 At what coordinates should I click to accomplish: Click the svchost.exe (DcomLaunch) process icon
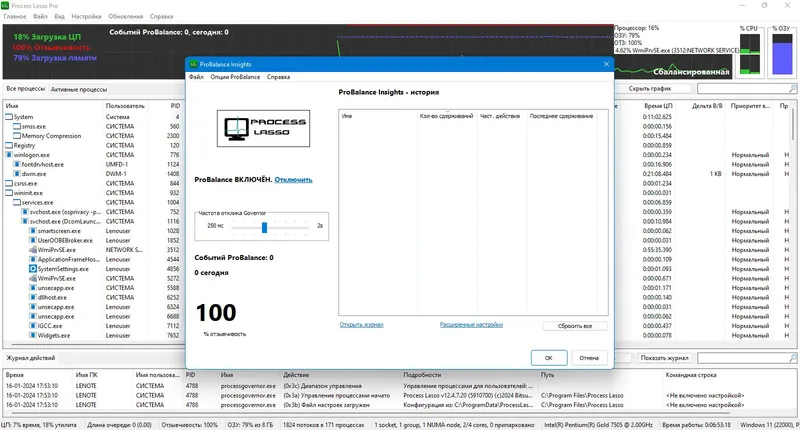[x=25, y=221]
